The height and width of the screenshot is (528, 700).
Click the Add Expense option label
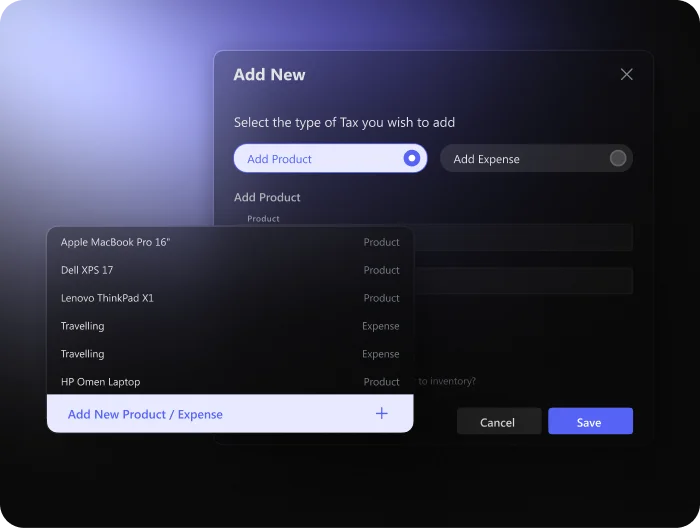click(486, 159)
